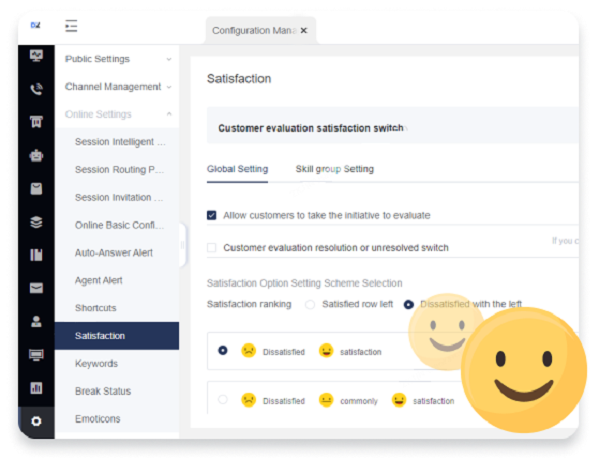
Task: Open Keywords settings page
Action: click(x=96, y=364)
